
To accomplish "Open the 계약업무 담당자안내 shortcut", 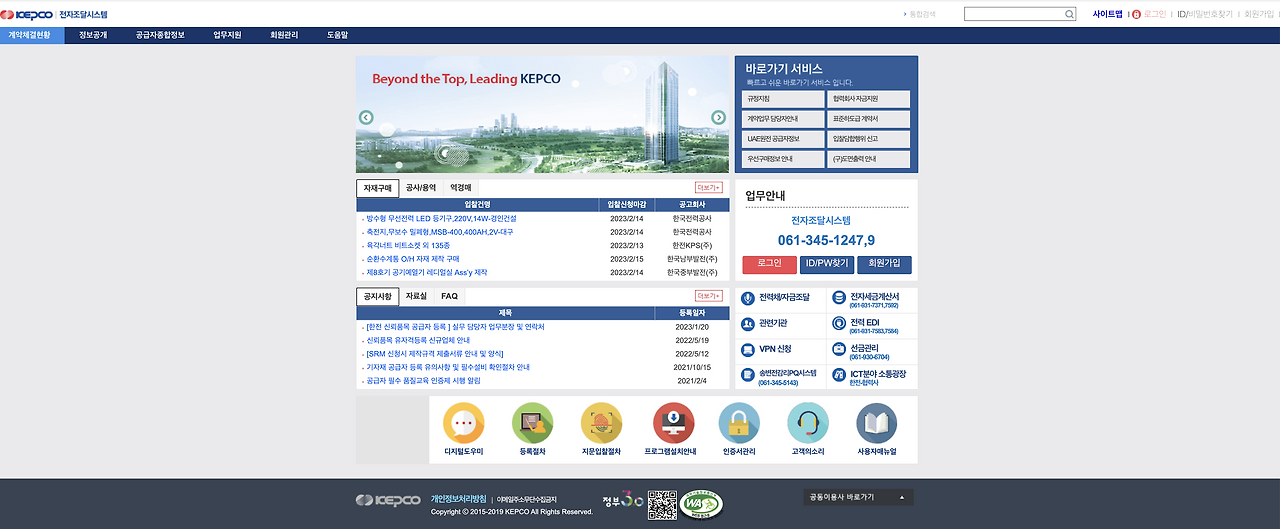I will (784, 119).
